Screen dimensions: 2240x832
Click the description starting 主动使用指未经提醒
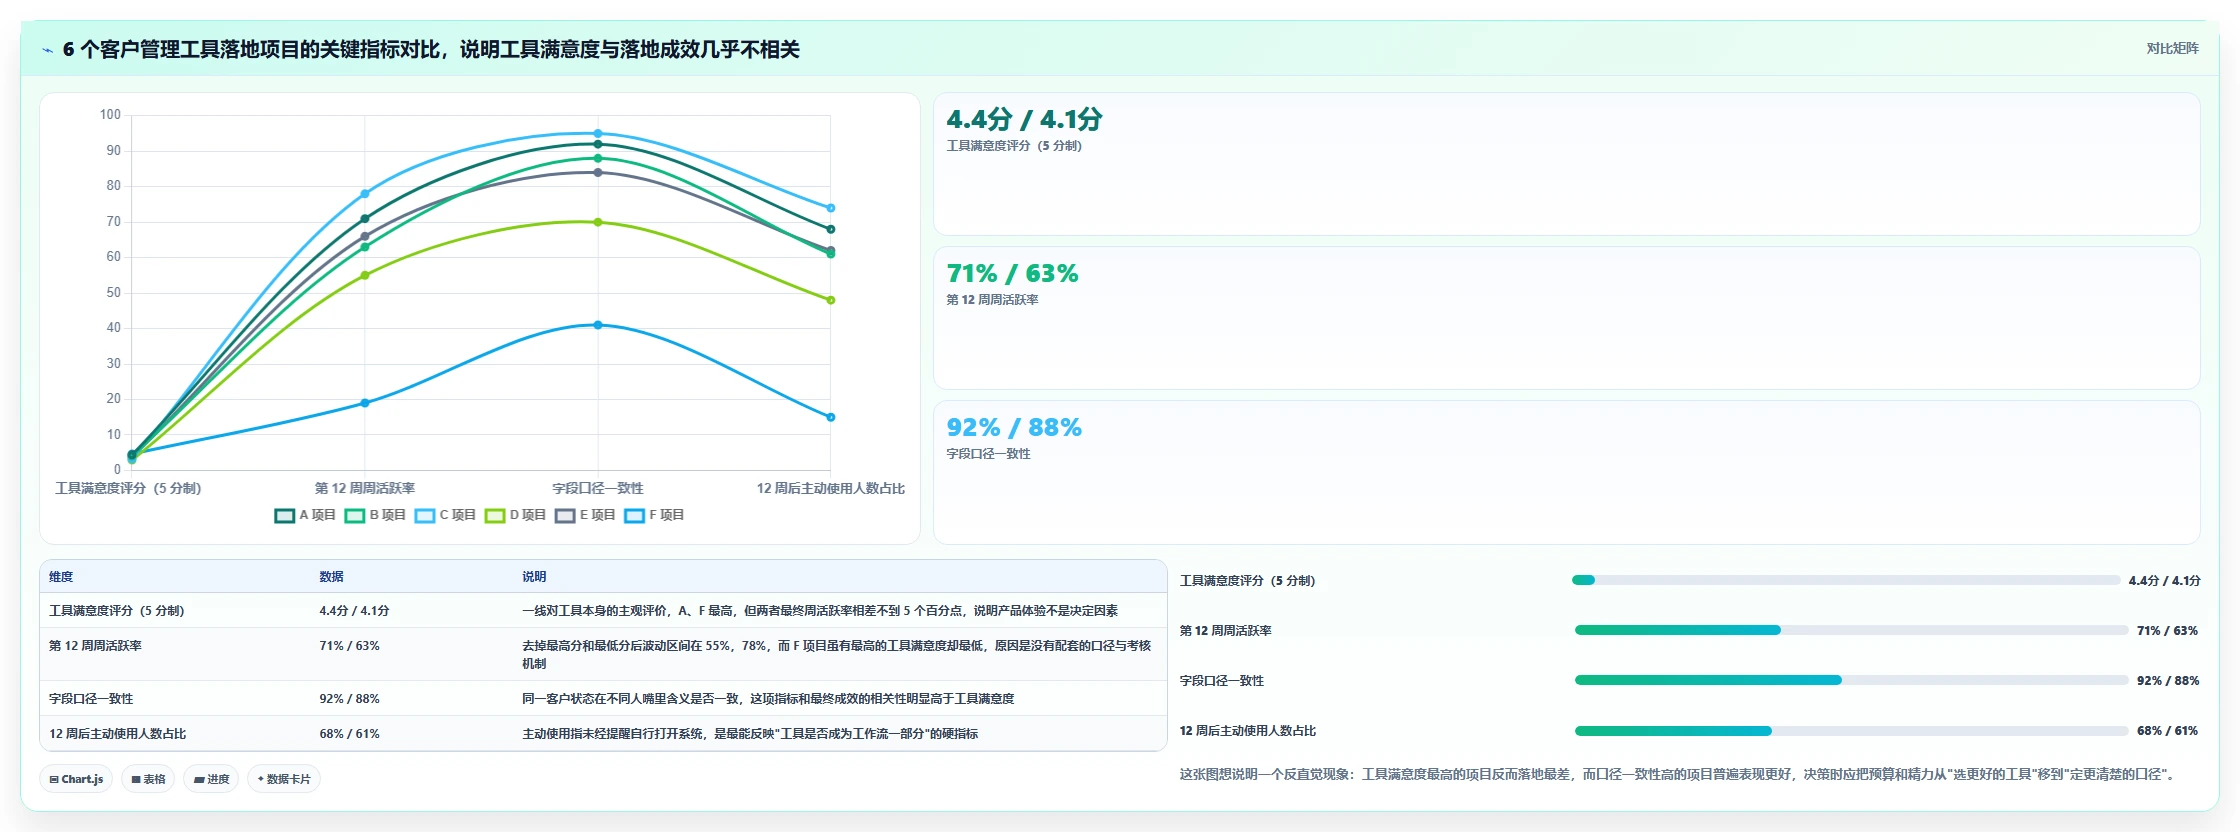coord(750,734)
